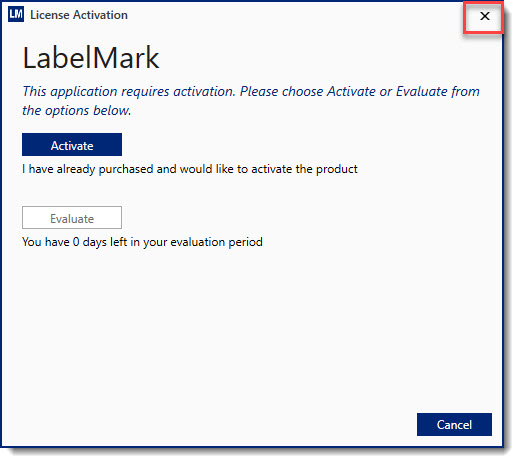Click the large LabelMark heading
The image size is (519, 463).
[x=91, y=58]
